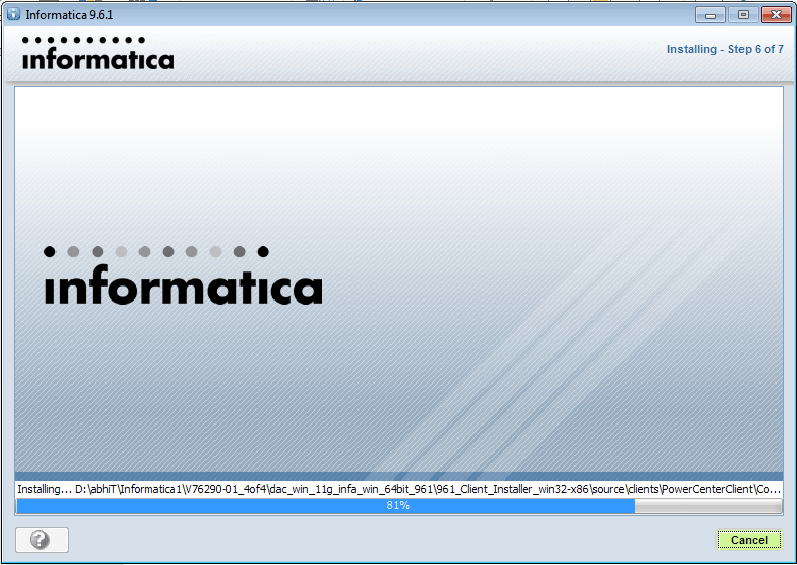
Task: Open help with the question mark button
Action: click(x=42, y=540)
